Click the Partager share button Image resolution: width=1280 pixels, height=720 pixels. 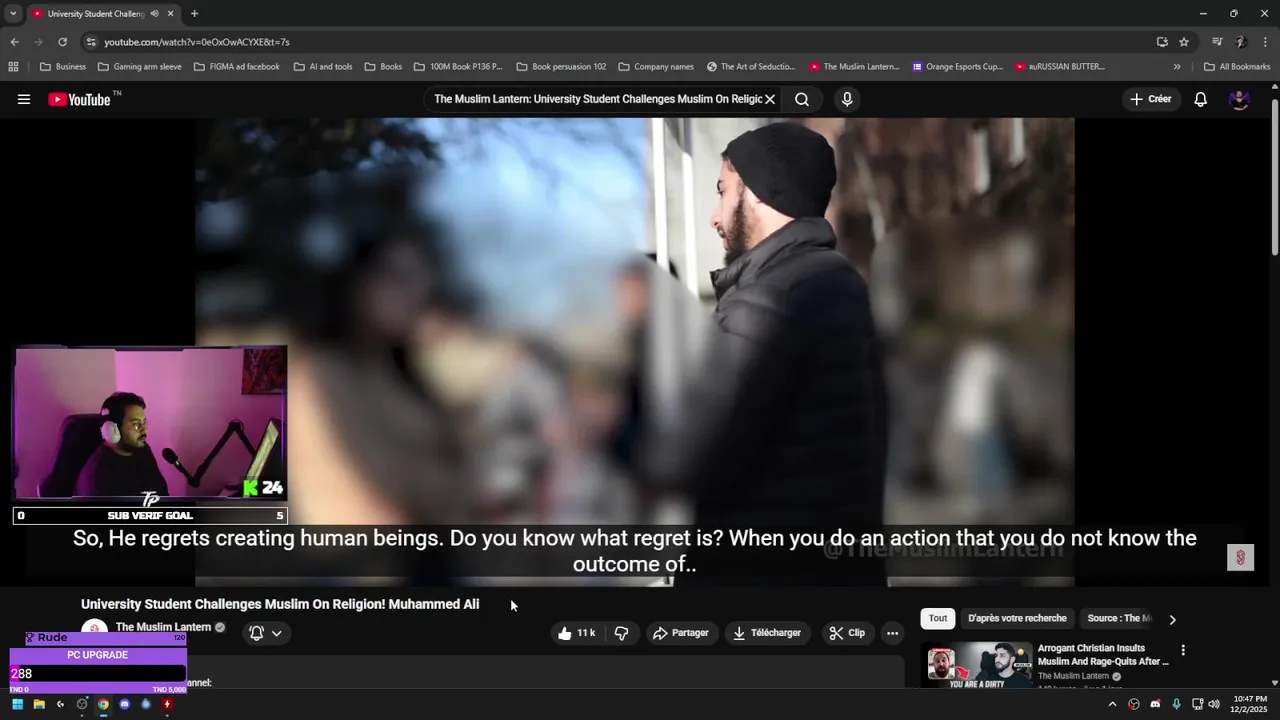(x=680, y=633)
